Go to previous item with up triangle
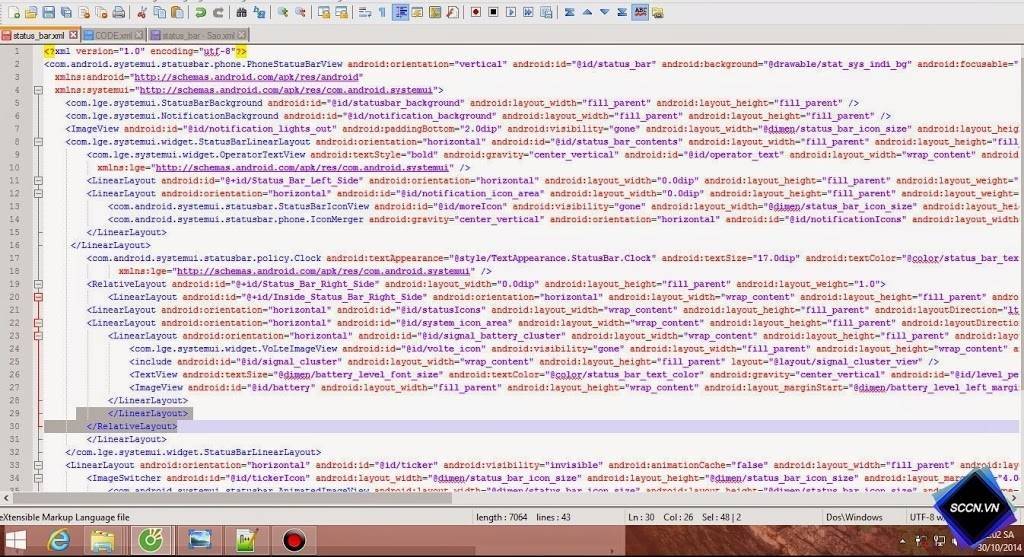The width and height of the screenshot is (1024, 557). (x=587, y=12)
